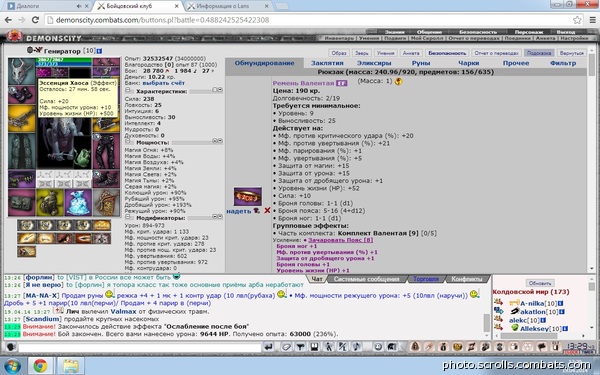
Task: Click the надеть link under the belt
Action: tap(238, 211)
